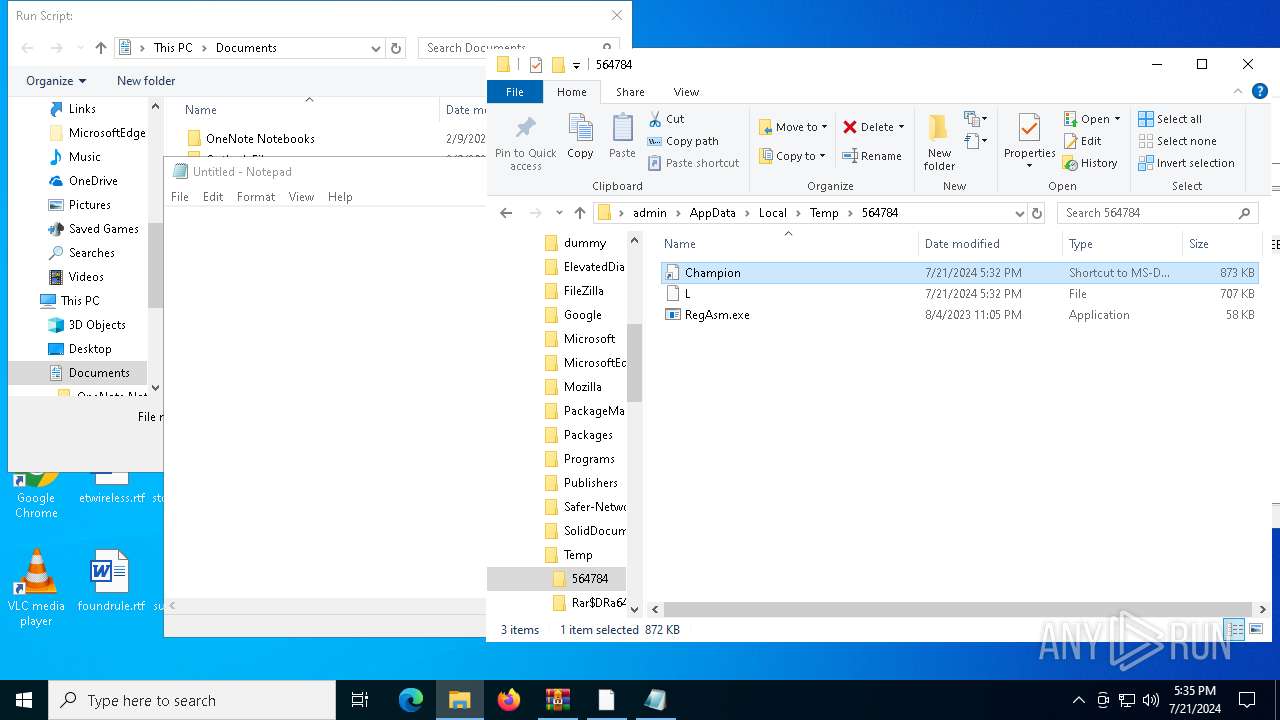Open Notepad Help menu

(x=340, y=197)
